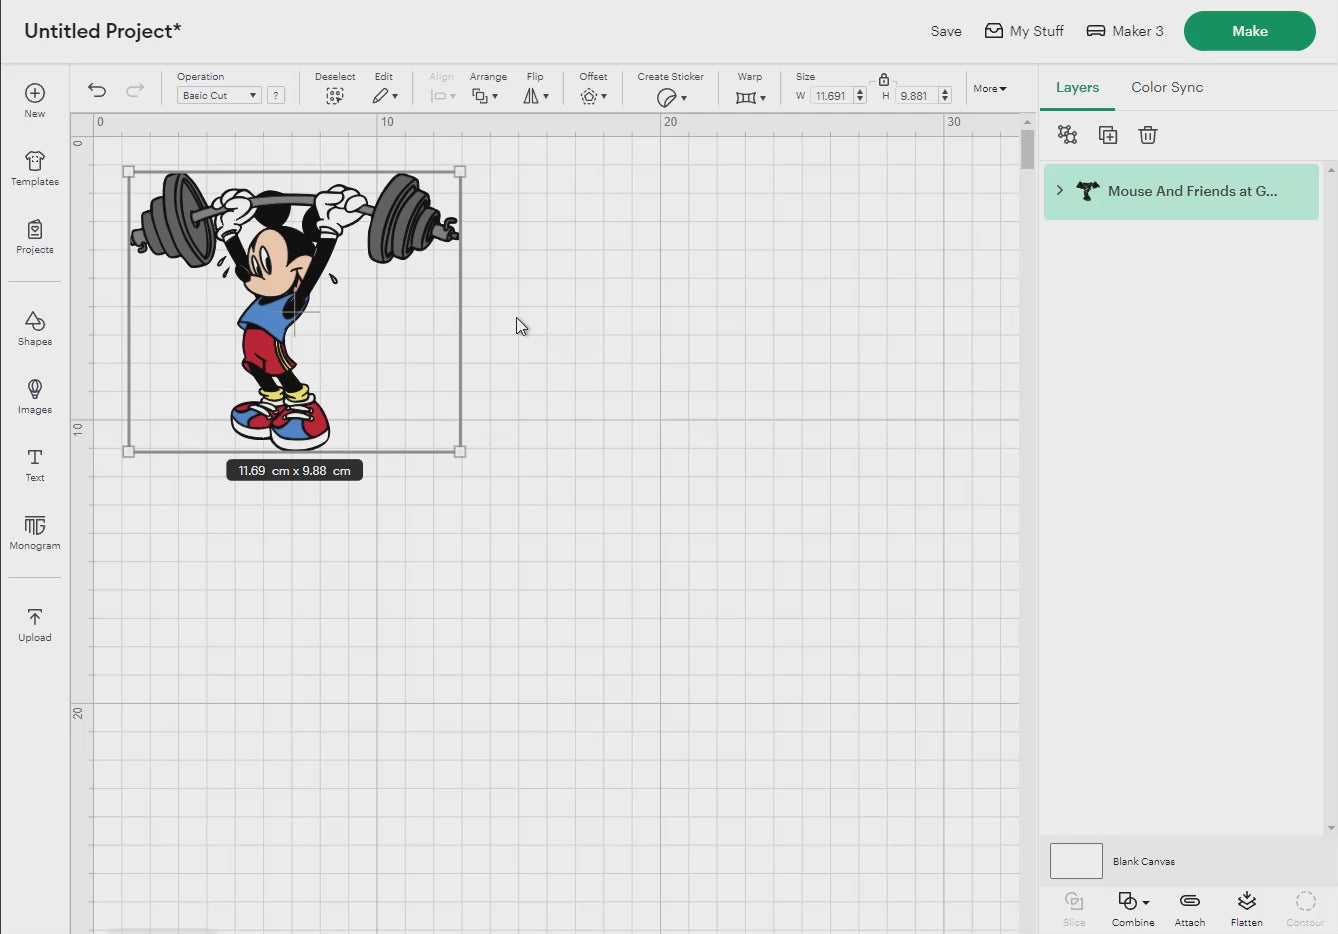Click the Undo arrow
The height and width of the screenshot is (934, 1338).
point(97,90)
